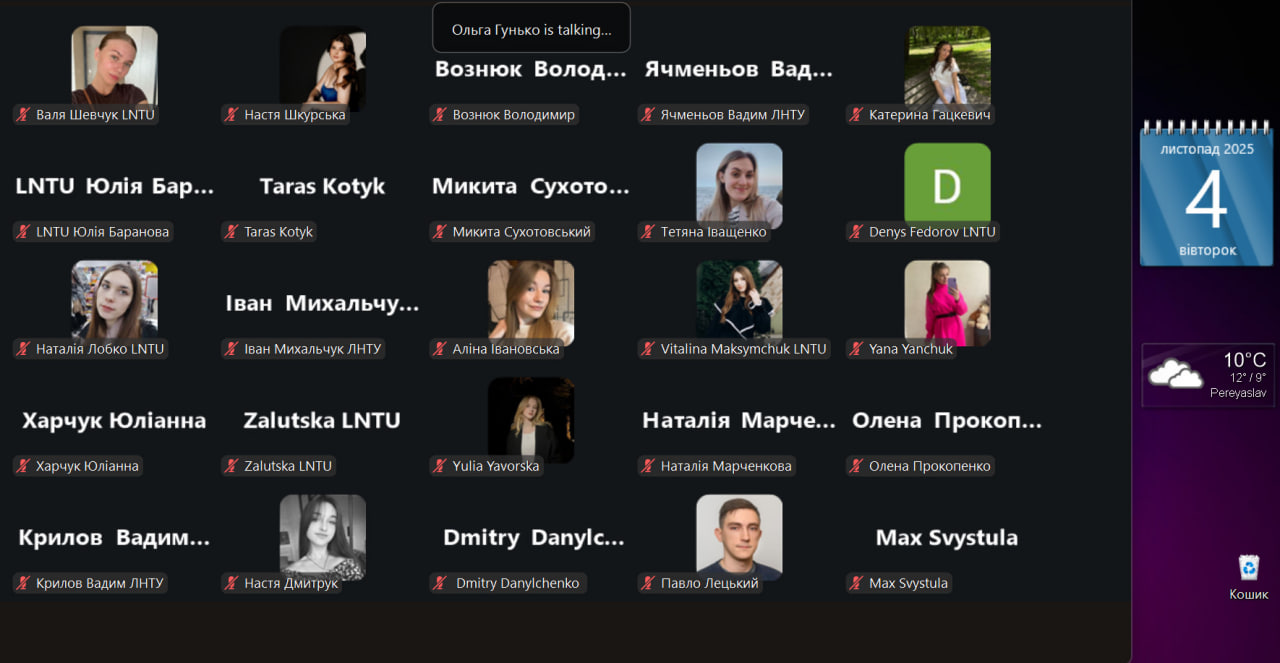The height and width of the screenshot is (663, 1280).
Task: Click the Vitalina Maksymchuk LNTU name label
Action: (x=743, y=349)
